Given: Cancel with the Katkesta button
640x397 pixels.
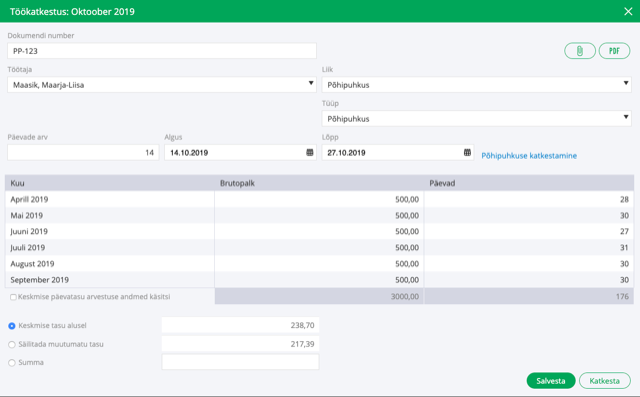Looking at the screenshot, I should click(x=604, y=381).
